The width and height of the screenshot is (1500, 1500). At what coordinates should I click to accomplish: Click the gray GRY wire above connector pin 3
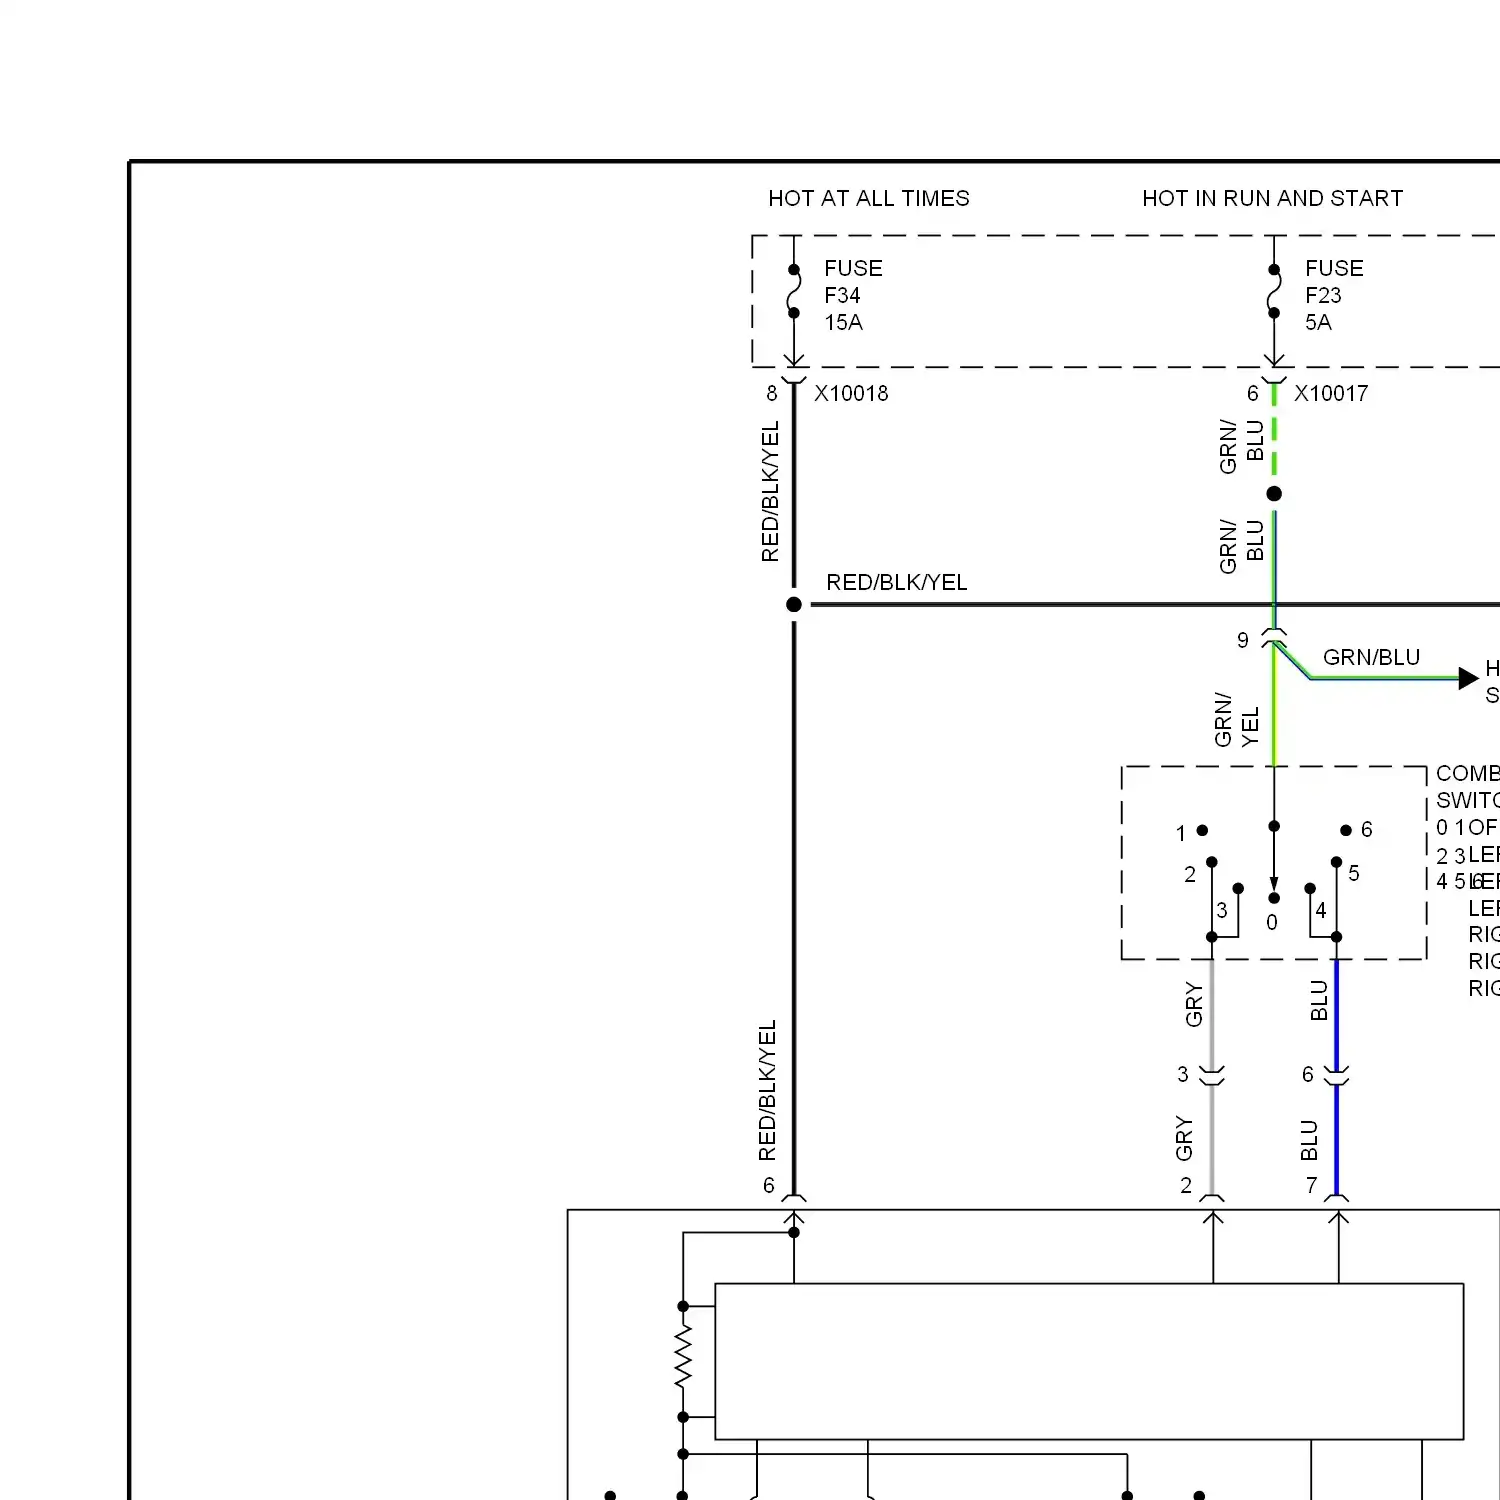coord(1212,1010)
